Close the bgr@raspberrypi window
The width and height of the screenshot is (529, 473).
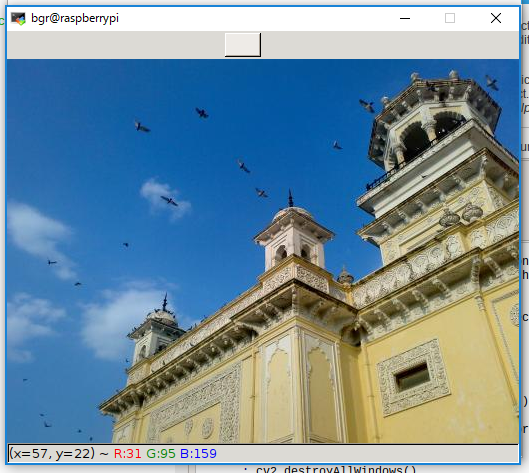pyautogui.click(x=496, y=18)
